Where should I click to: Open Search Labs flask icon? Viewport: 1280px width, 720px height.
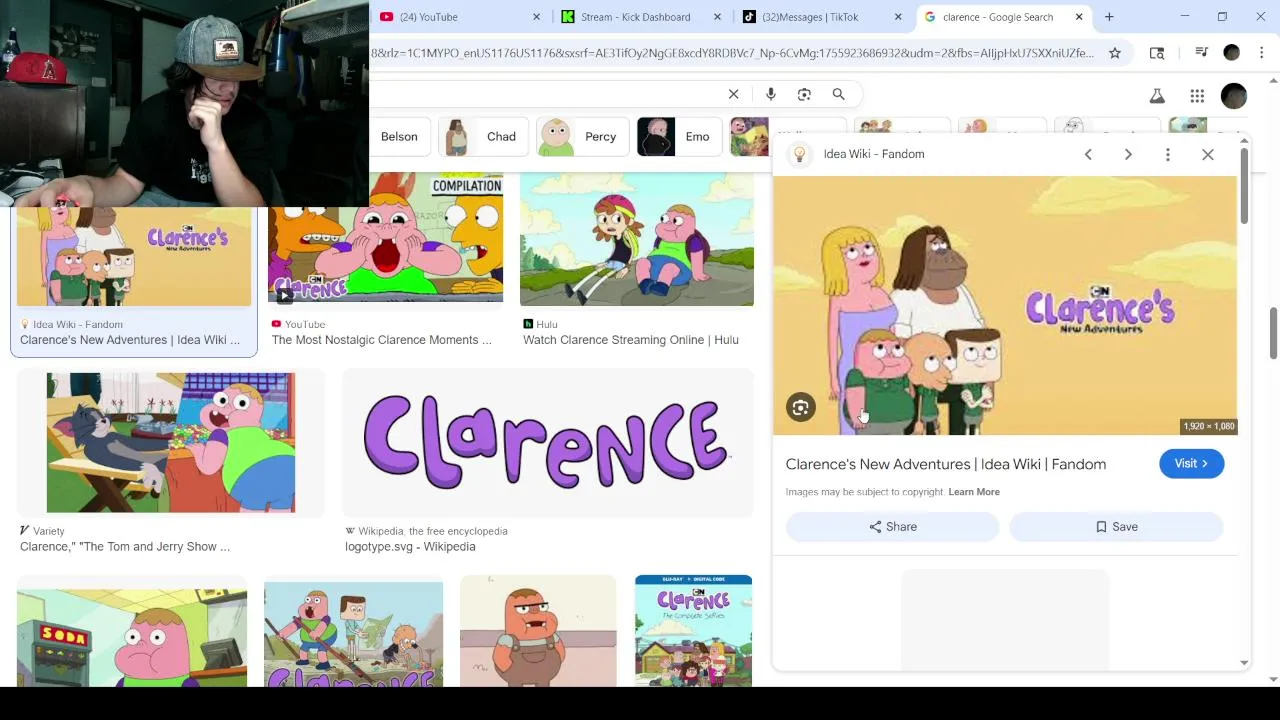point(1157,96)
